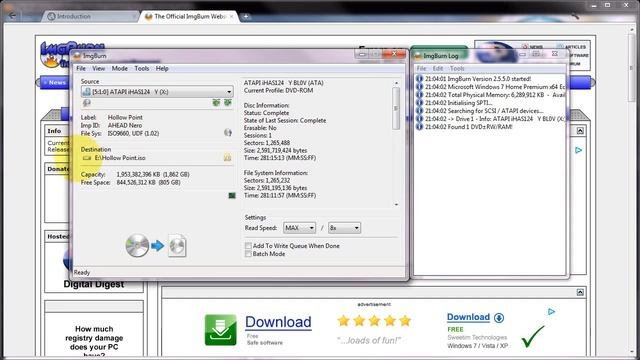This screenshot has width=640, height=360.
Task: Click the green download arrow ad icon
Action: coord(220,330)
